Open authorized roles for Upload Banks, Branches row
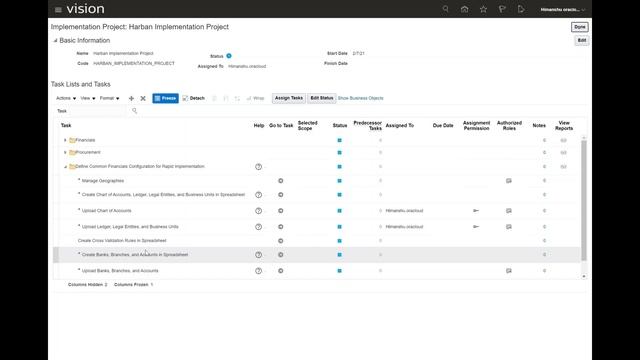The image size is (640, 360). click(509, 271)
